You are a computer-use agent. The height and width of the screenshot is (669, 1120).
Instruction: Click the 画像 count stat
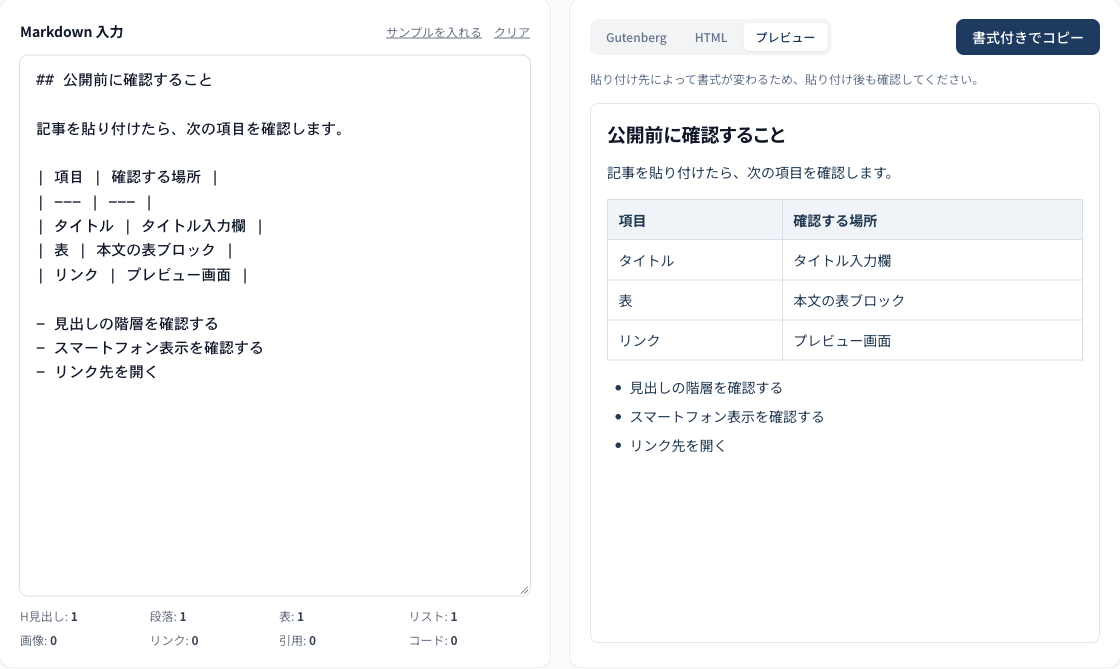[x=39, y=640]
